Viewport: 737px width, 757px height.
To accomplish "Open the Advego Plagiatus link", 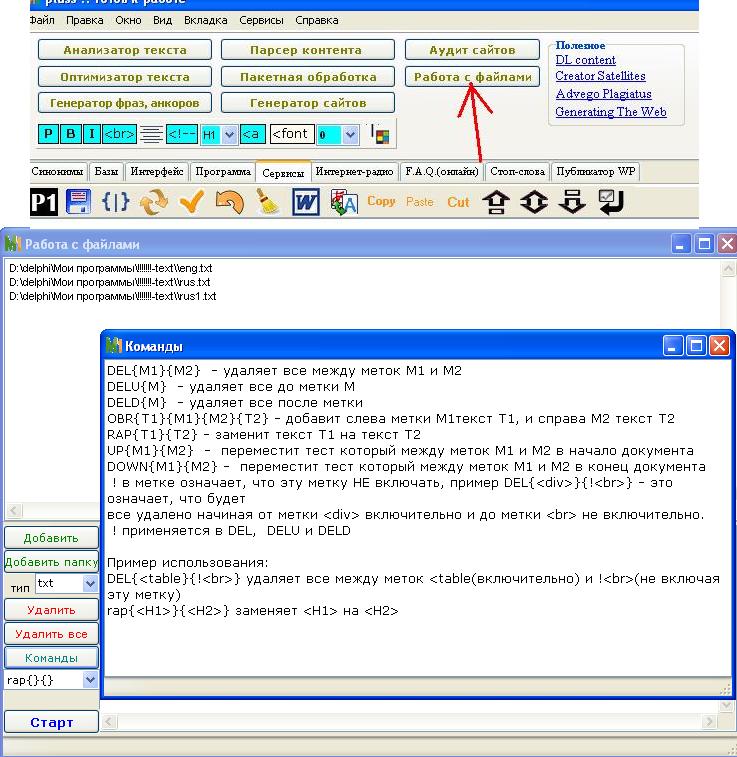I will [603, 94].
